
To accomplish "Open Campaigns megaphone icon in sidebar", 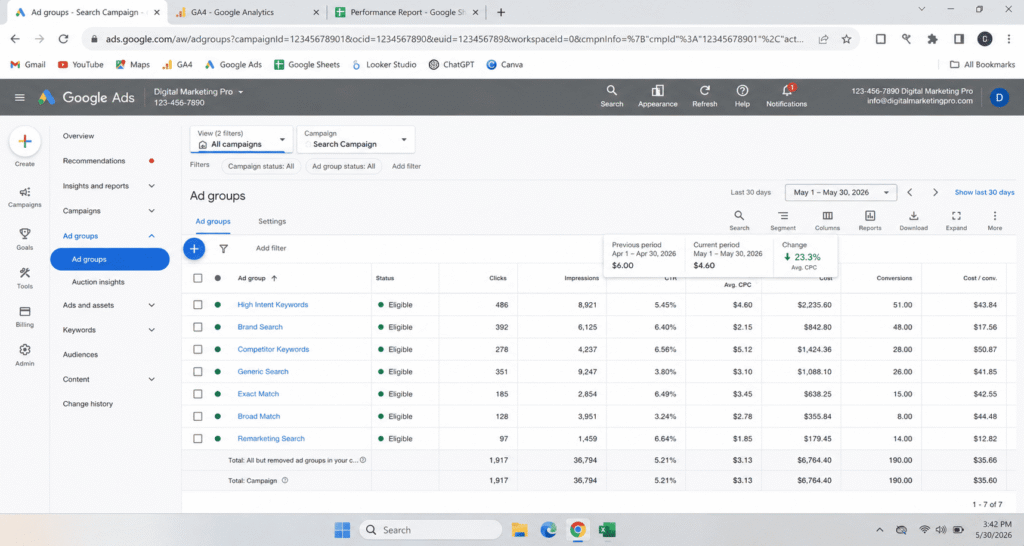I will pyautogui.click(x=25, y=192).
